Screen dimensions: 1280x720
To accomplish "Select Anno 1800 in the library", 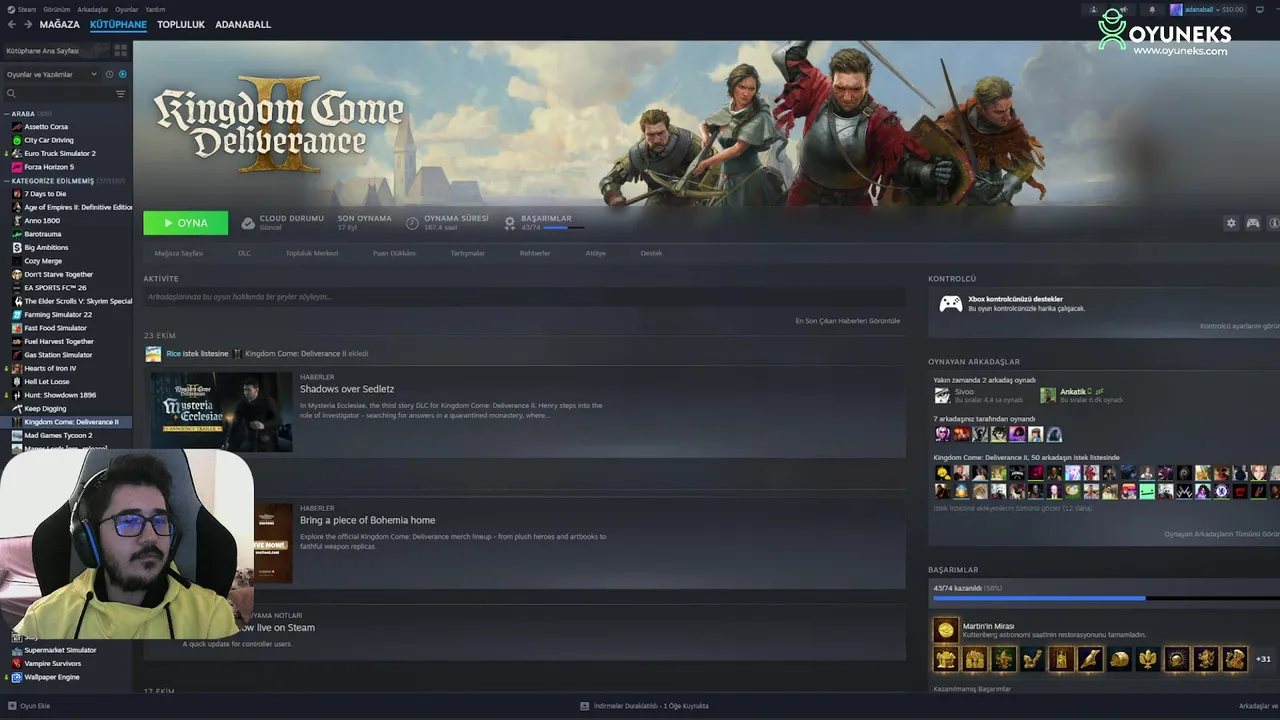I will point(42,221).
